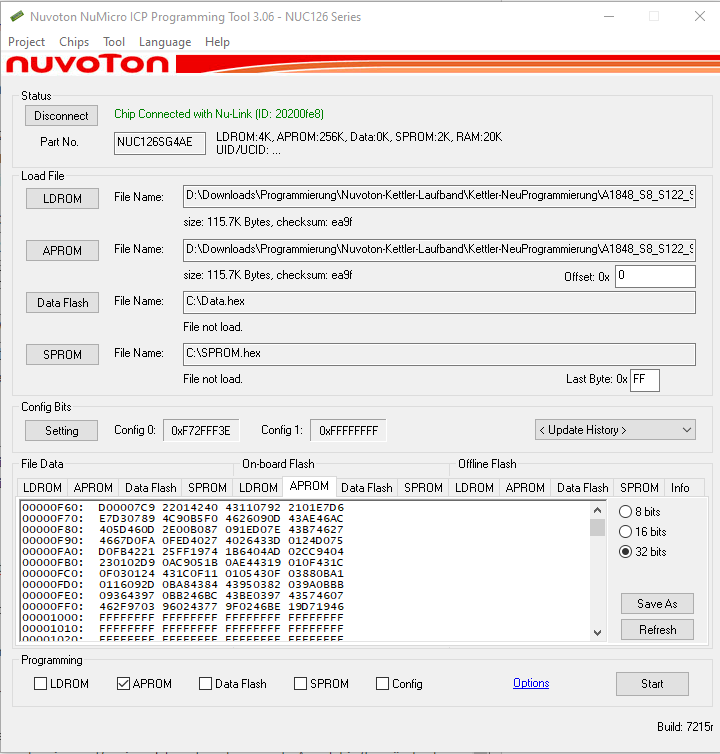
Task: Switch to Offline Flash LDROM tab
Action: [474, 488]
